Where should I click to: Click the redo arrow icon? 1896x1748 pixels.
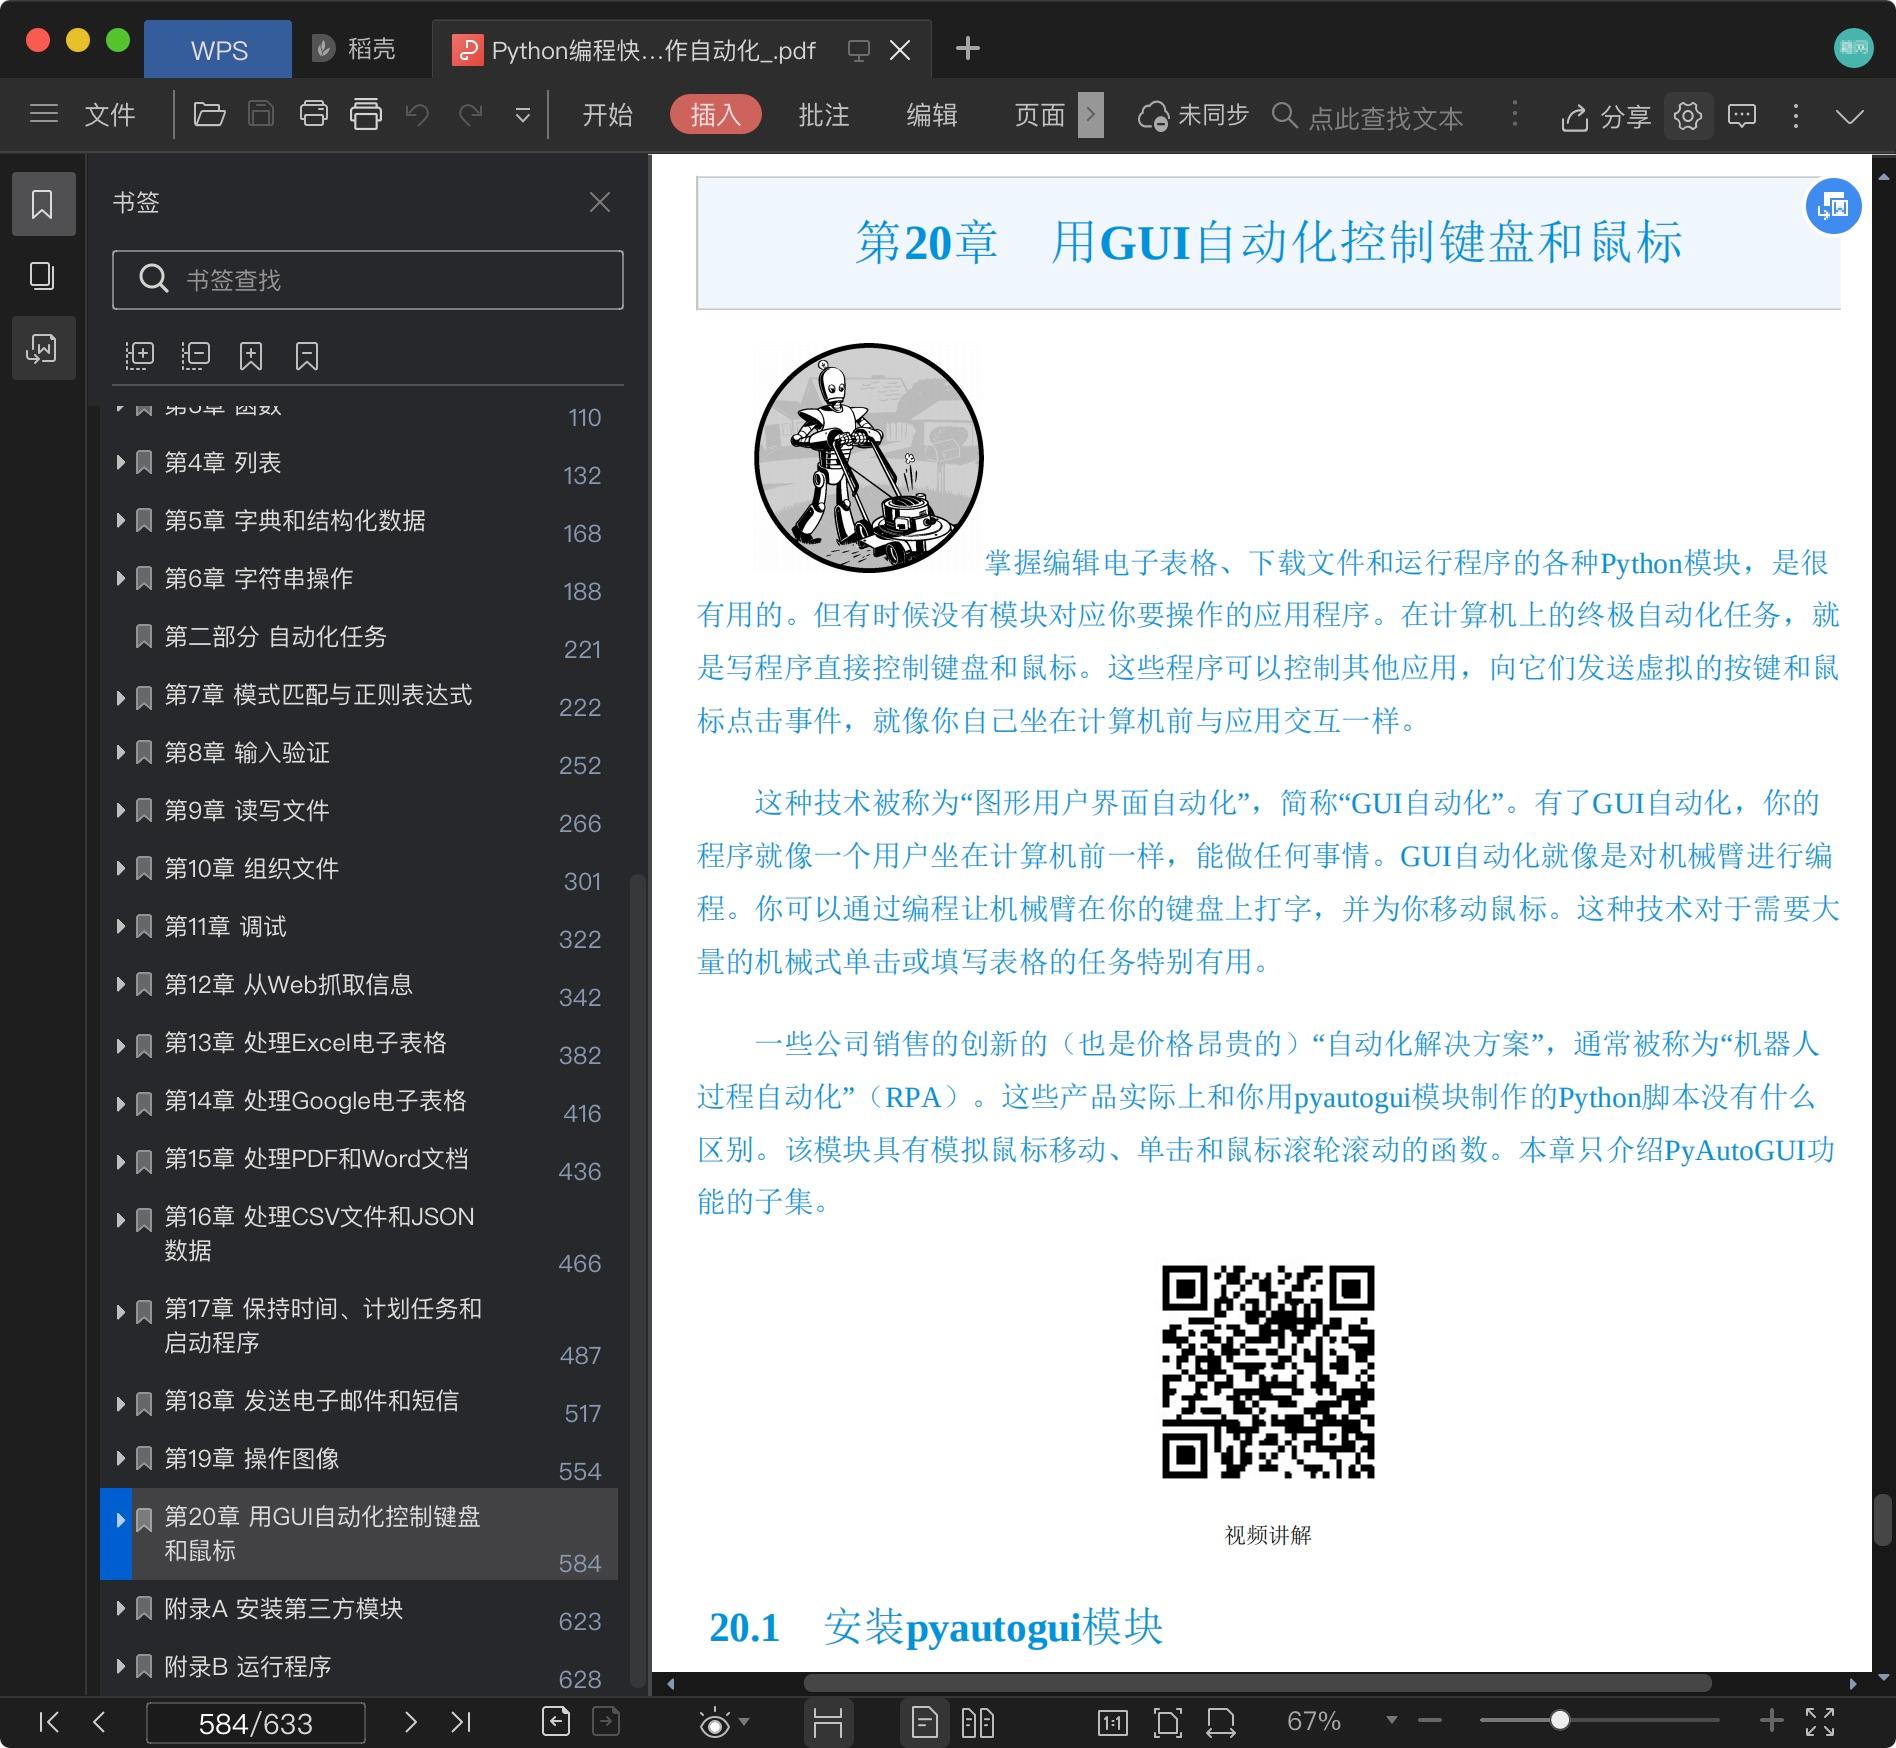click(x=470, y=115)
